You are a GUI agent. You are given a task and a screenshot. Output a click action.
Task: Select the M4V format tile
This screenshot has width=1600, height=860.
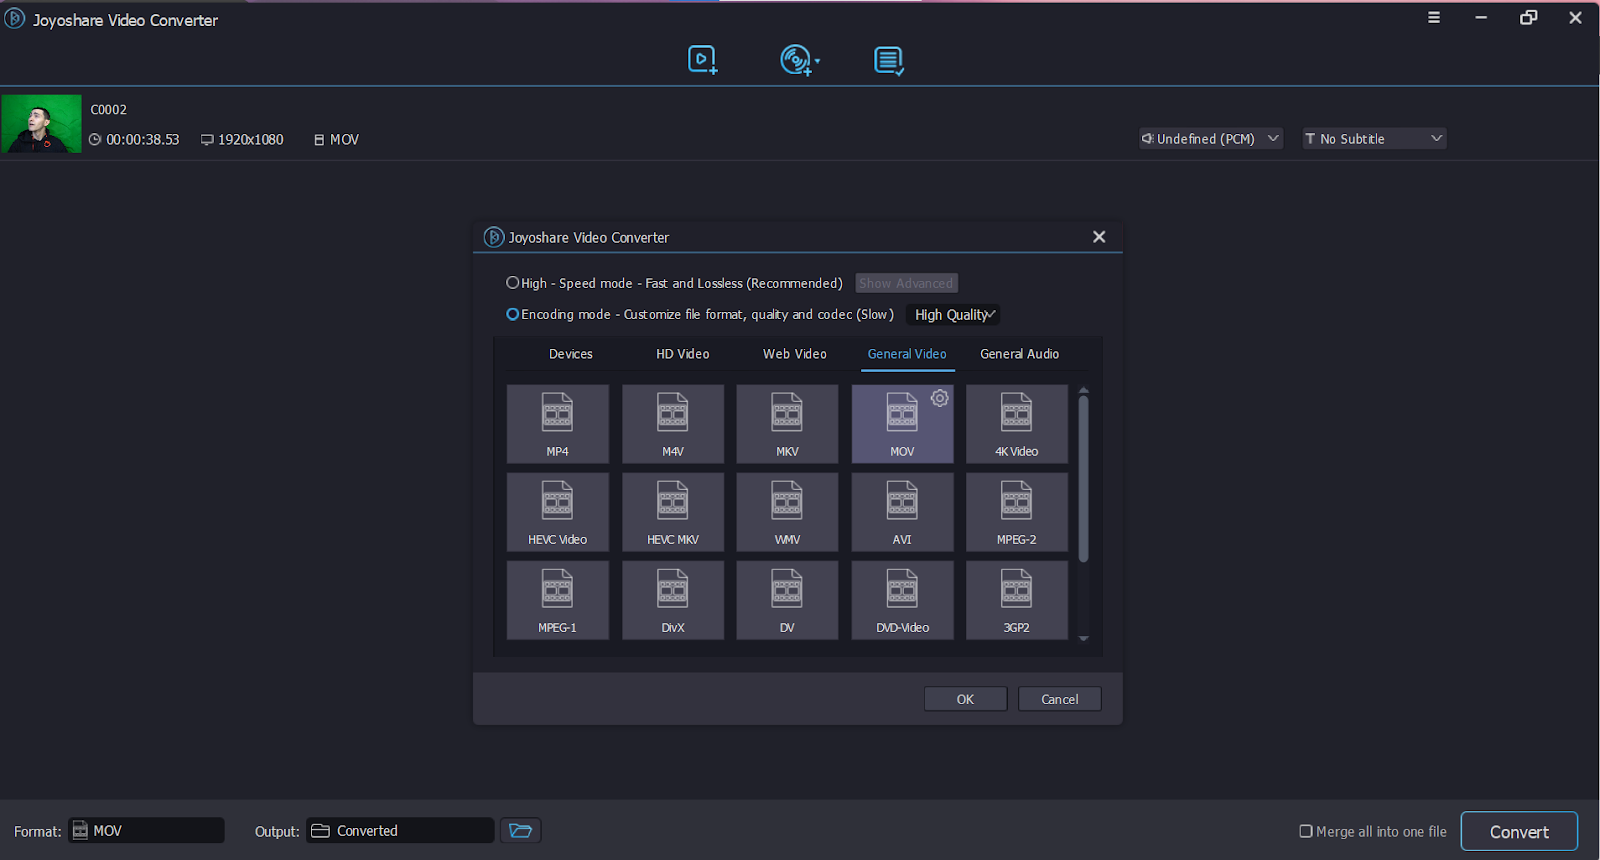coord(672,424)
